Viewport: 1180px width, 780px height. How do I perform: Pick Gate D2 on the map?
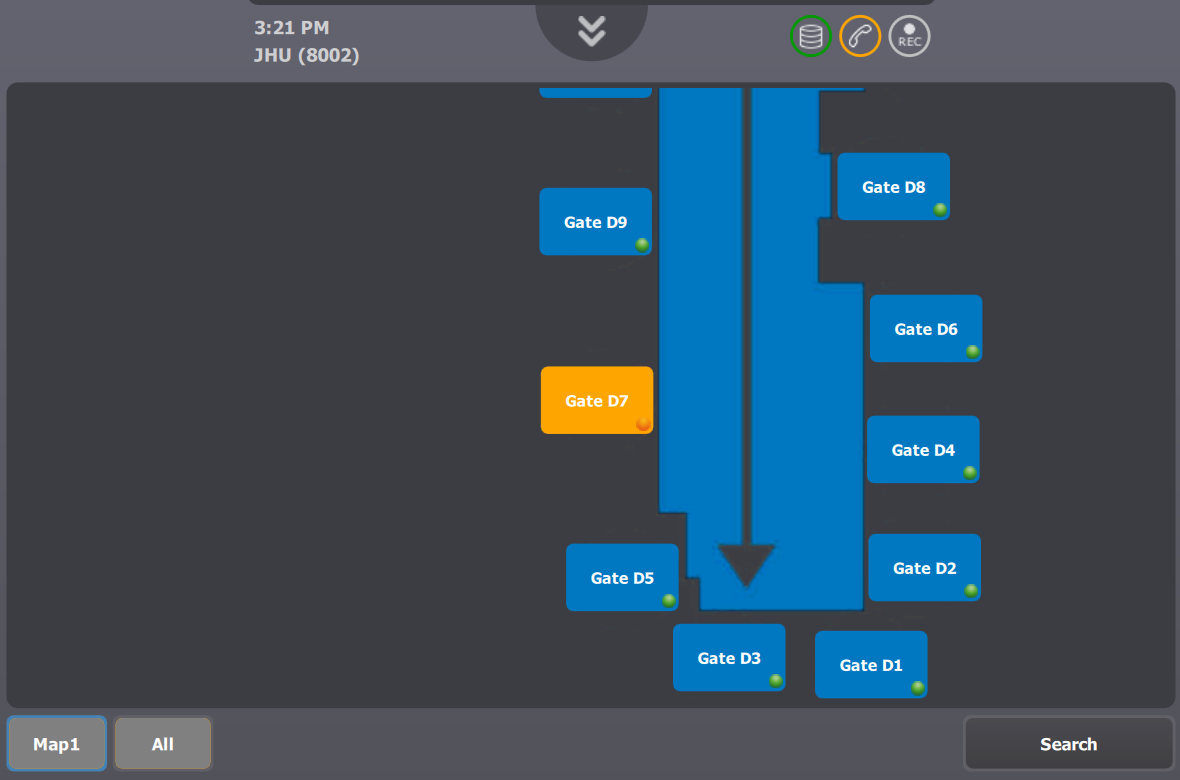(x=924, y=568)
